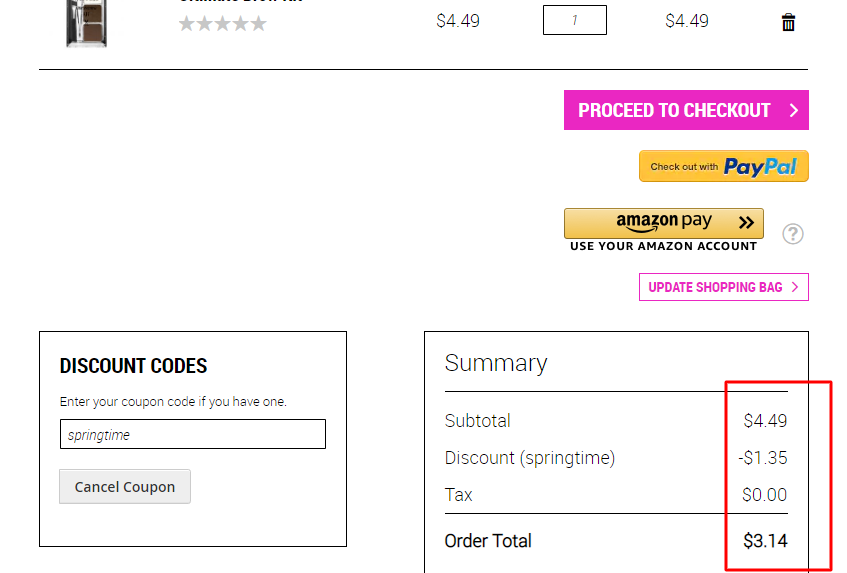
Task: Click the five-star product rating
Action: coord(223,23)
